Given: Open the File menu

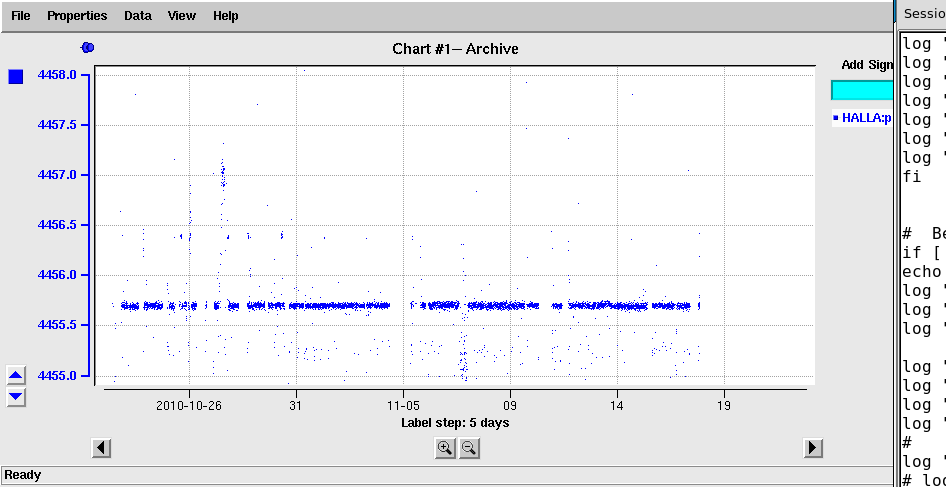Looking at the screenshot, I should coord(21,16).
